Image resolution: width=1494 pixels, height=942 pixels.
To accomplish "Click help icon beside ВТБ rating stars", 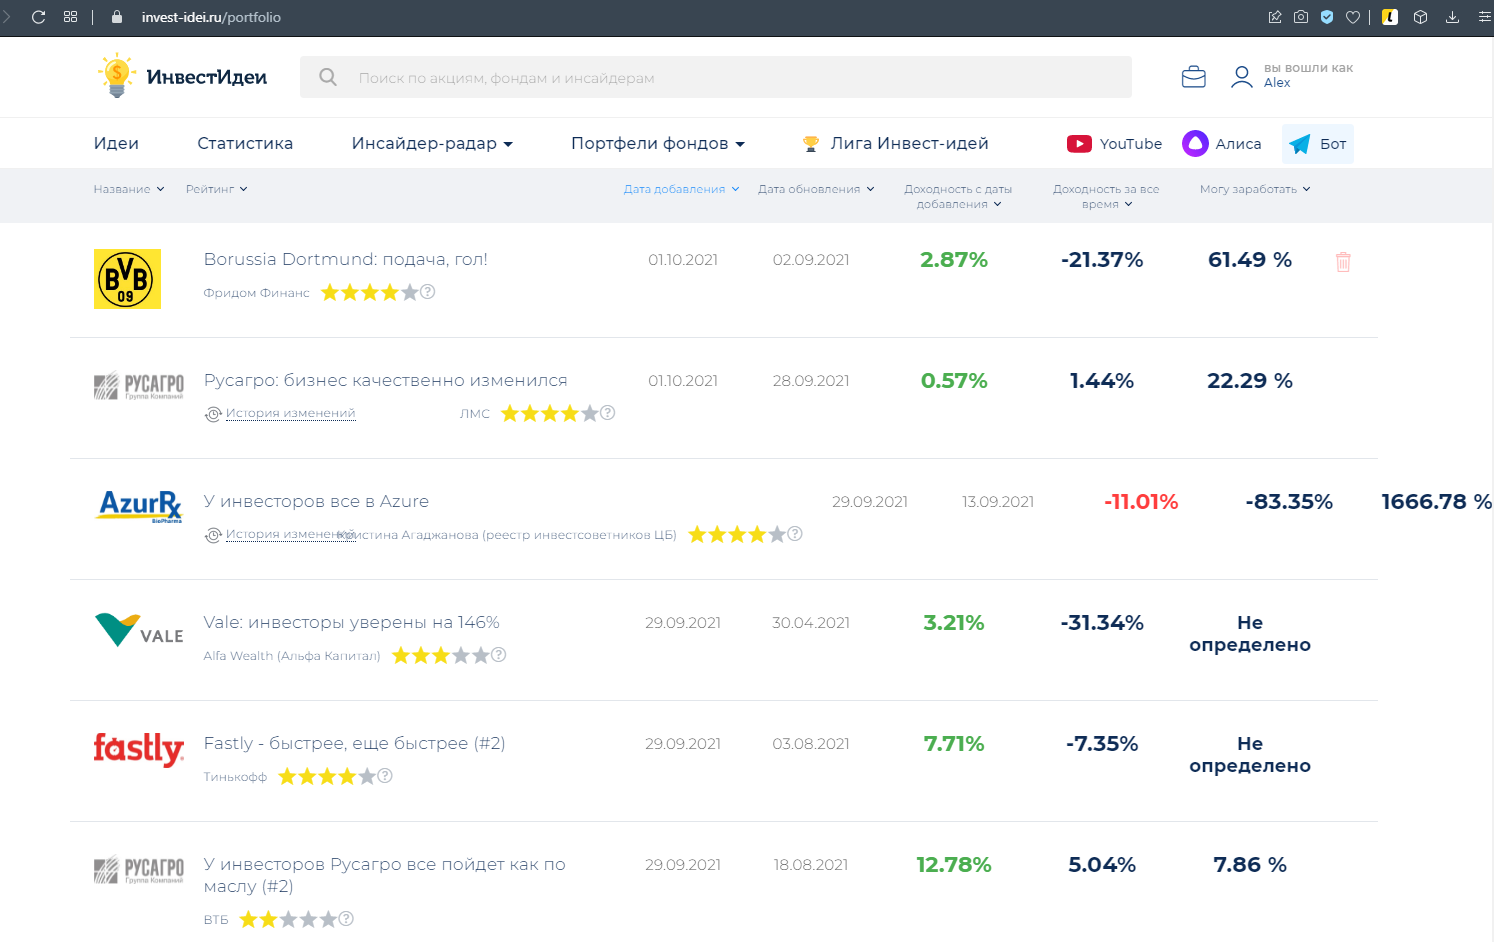I will (x=346, y=919).
